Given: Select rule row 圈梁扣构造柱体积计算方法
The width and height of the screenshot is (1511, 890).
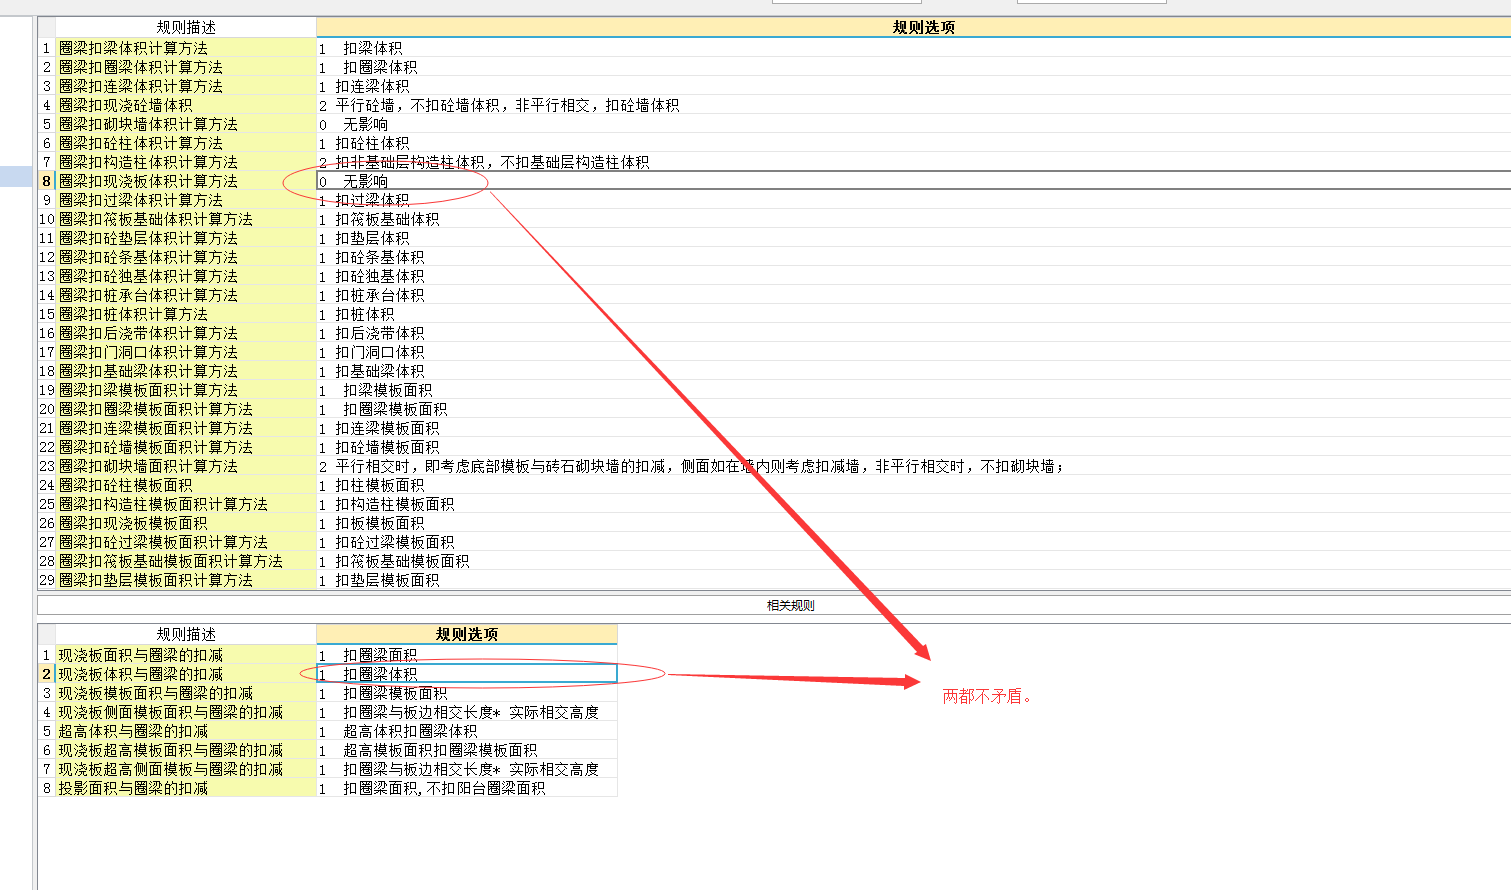Looking at the screenshot, I should 186,162.
